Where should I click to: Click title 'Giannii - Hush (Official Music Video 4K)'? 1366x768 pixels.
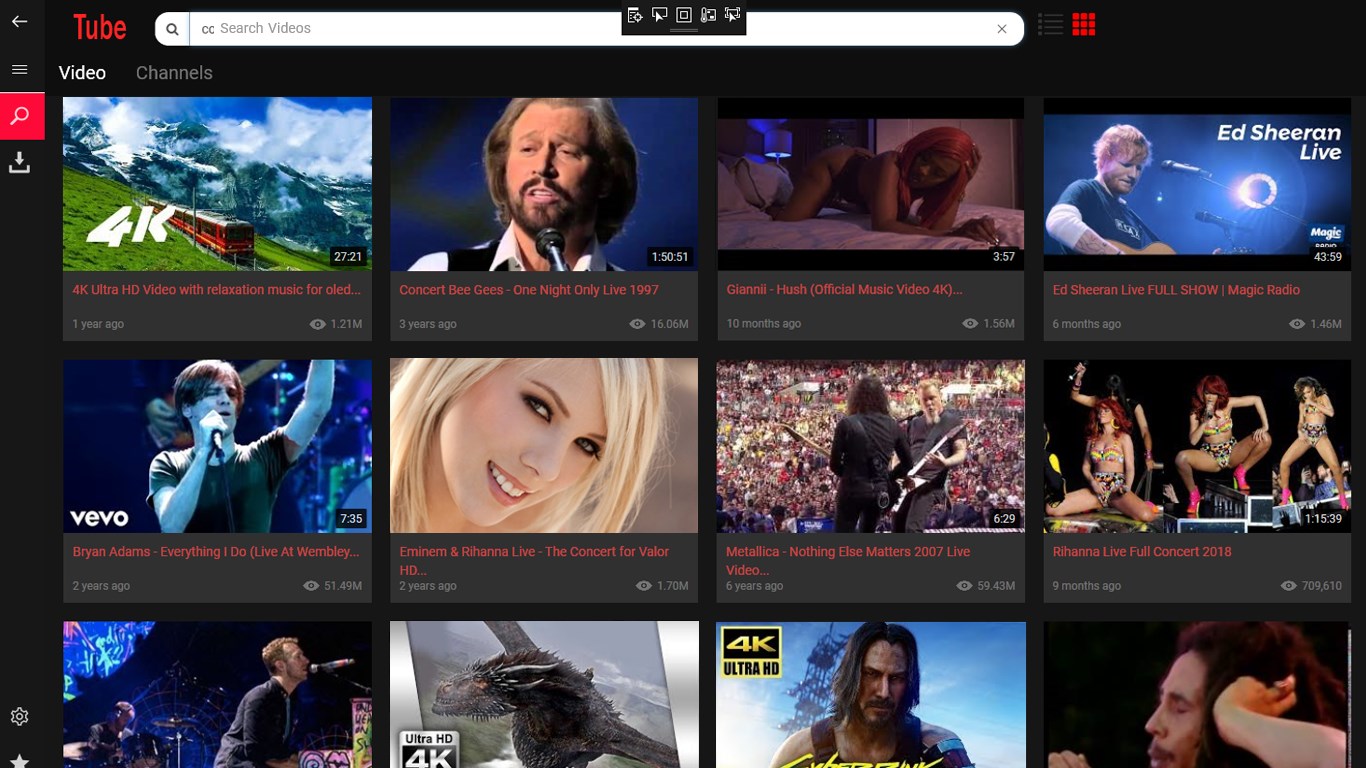(x=844, y=290)
